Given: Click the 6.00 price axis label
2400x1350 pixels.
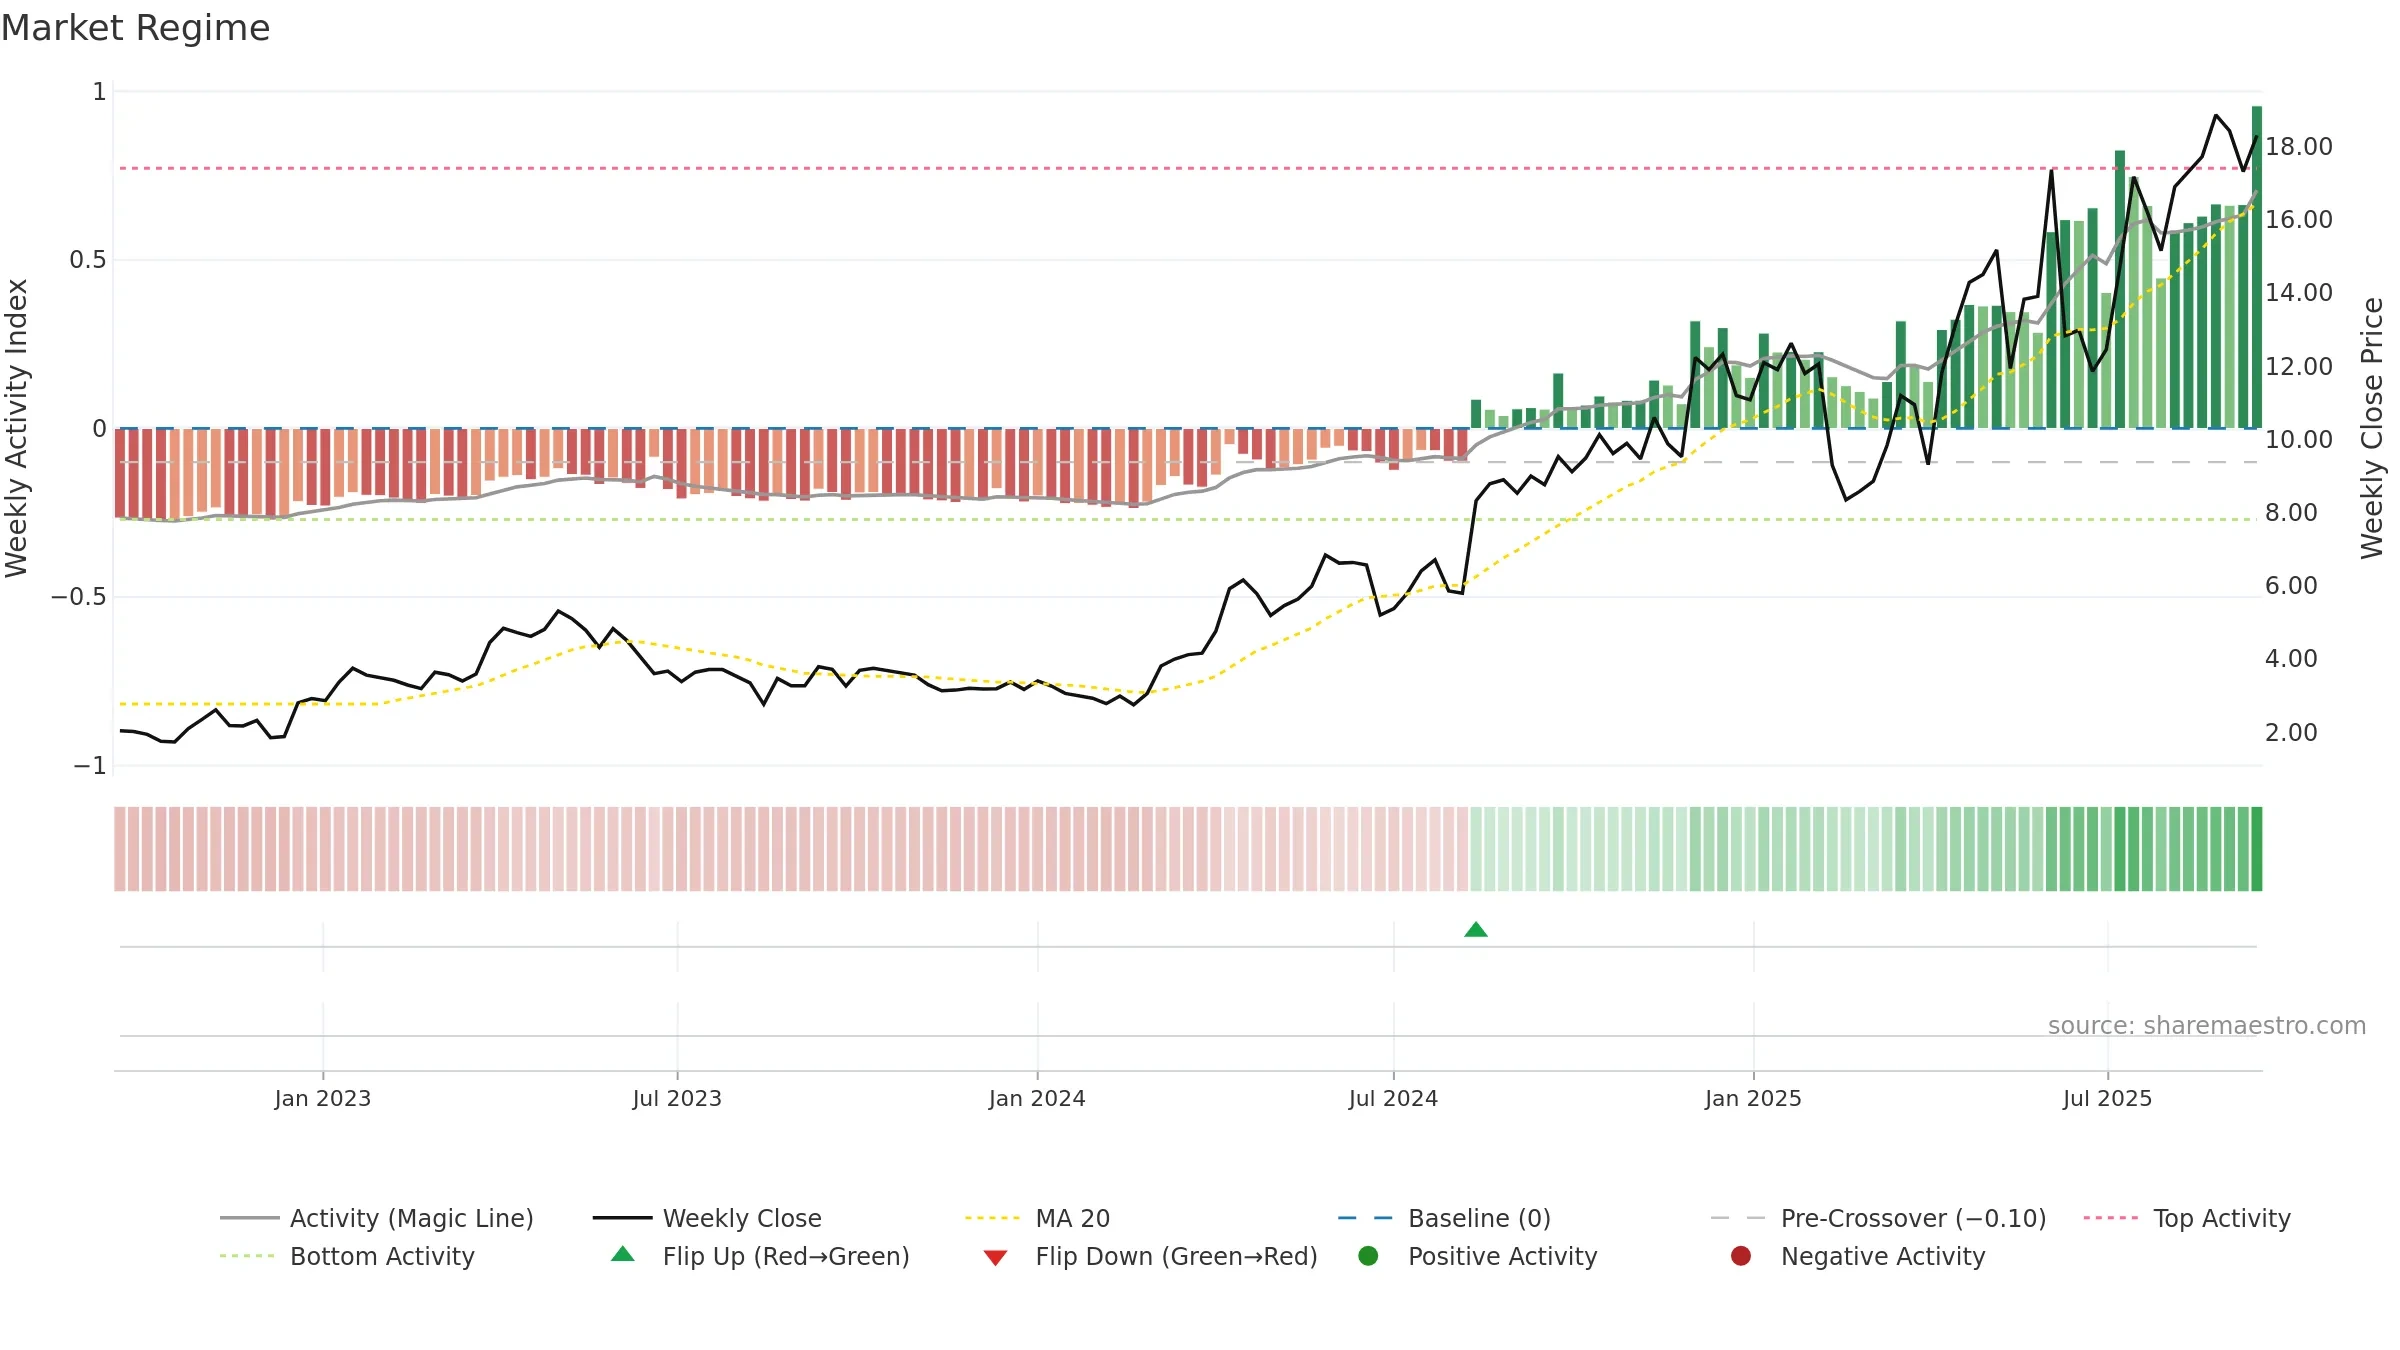Looking at the screenshot, I should tap(2291, 586).
